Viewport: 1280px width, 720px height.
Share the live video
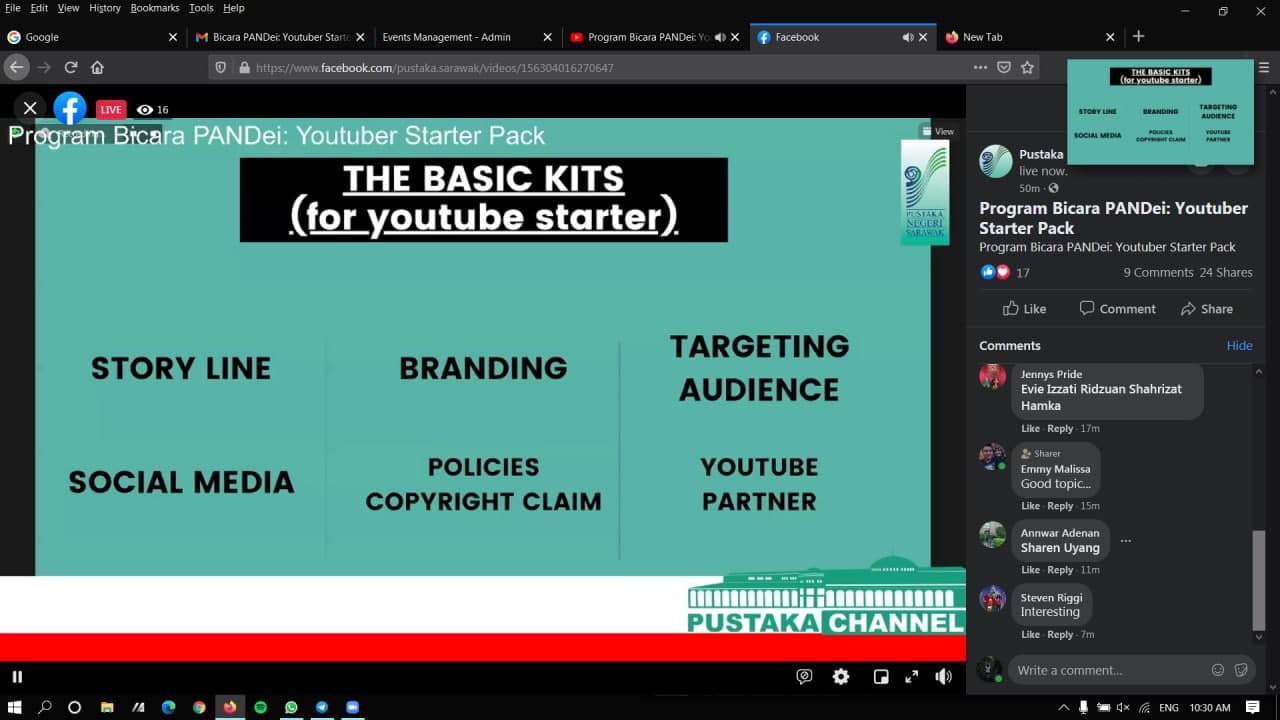(x=1206, y=309)
